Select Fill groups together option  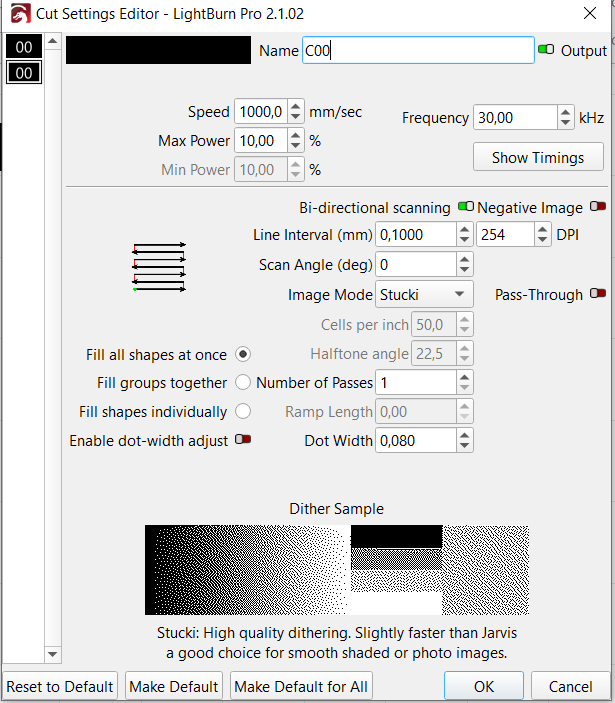point(243,382)
